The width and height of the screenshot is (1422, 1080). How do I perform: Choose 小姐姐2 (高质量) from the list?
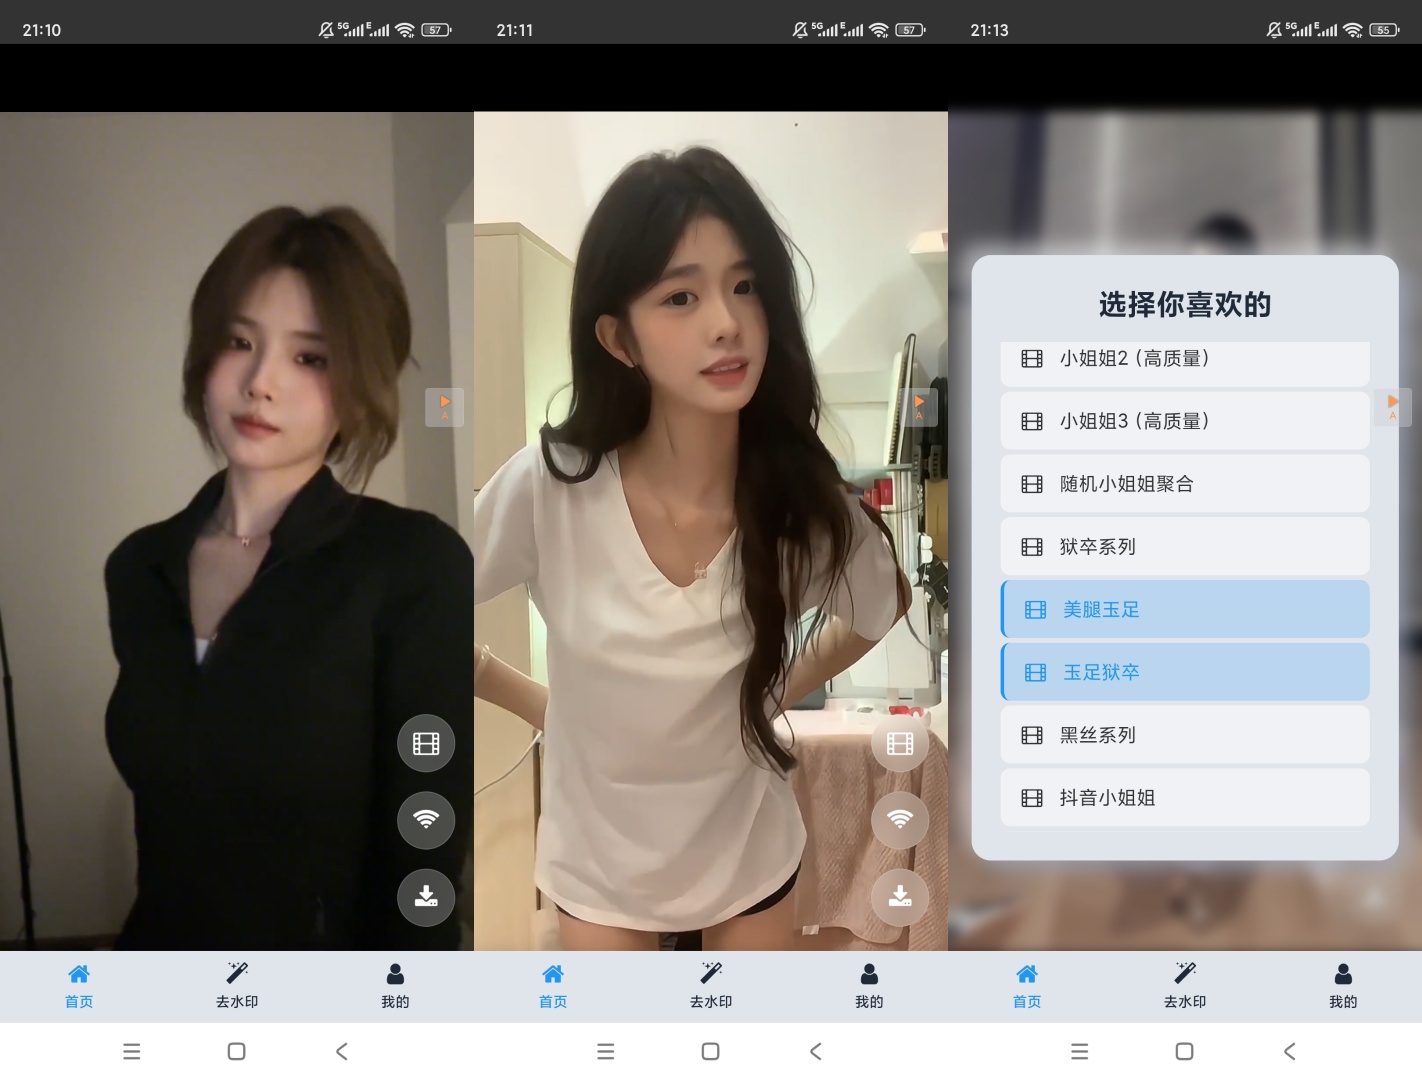[1185, 363]
